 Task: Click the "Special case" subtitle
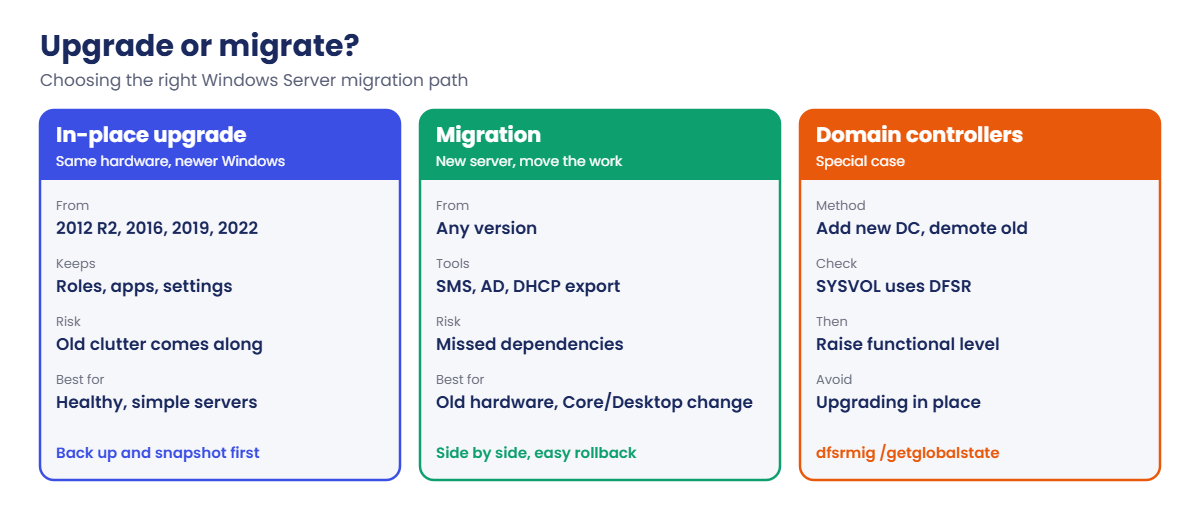click(860, 161)
